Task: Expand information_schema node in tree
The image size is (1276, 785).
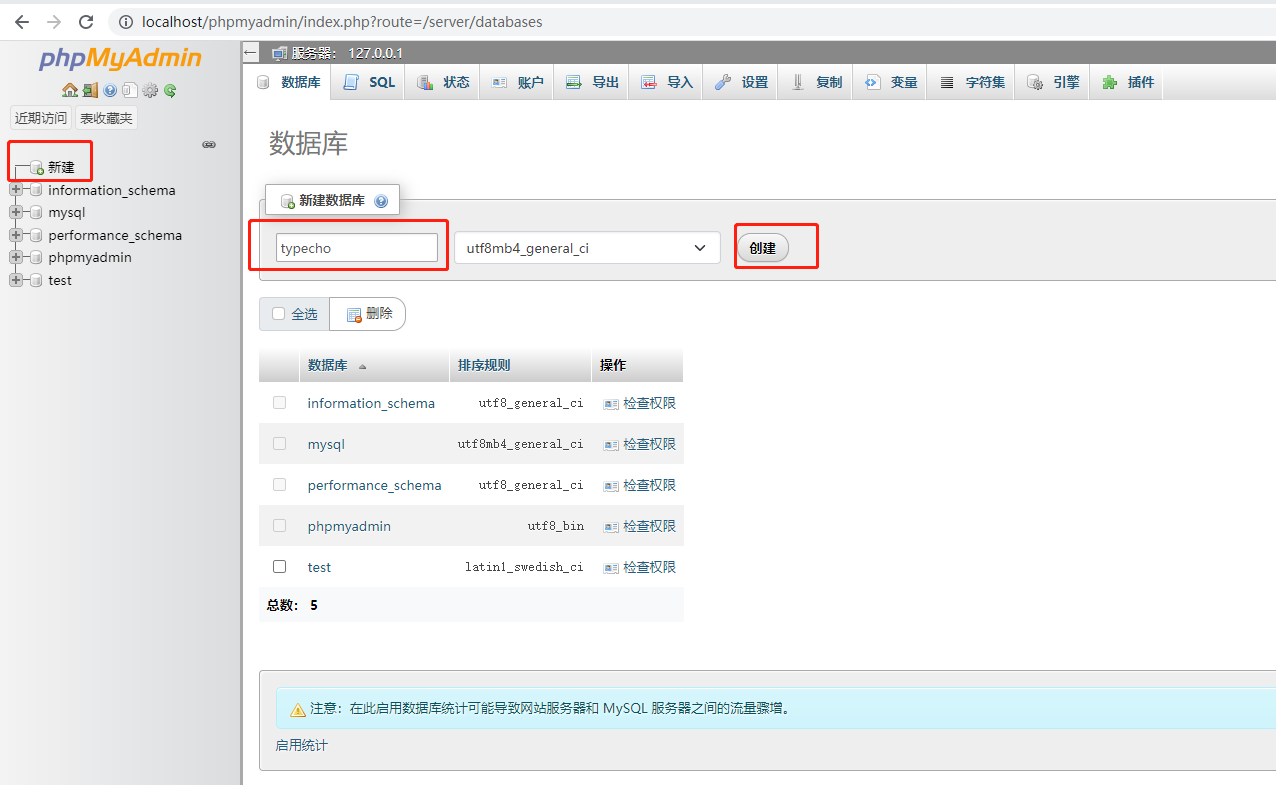Action: (x=16, y=190)
